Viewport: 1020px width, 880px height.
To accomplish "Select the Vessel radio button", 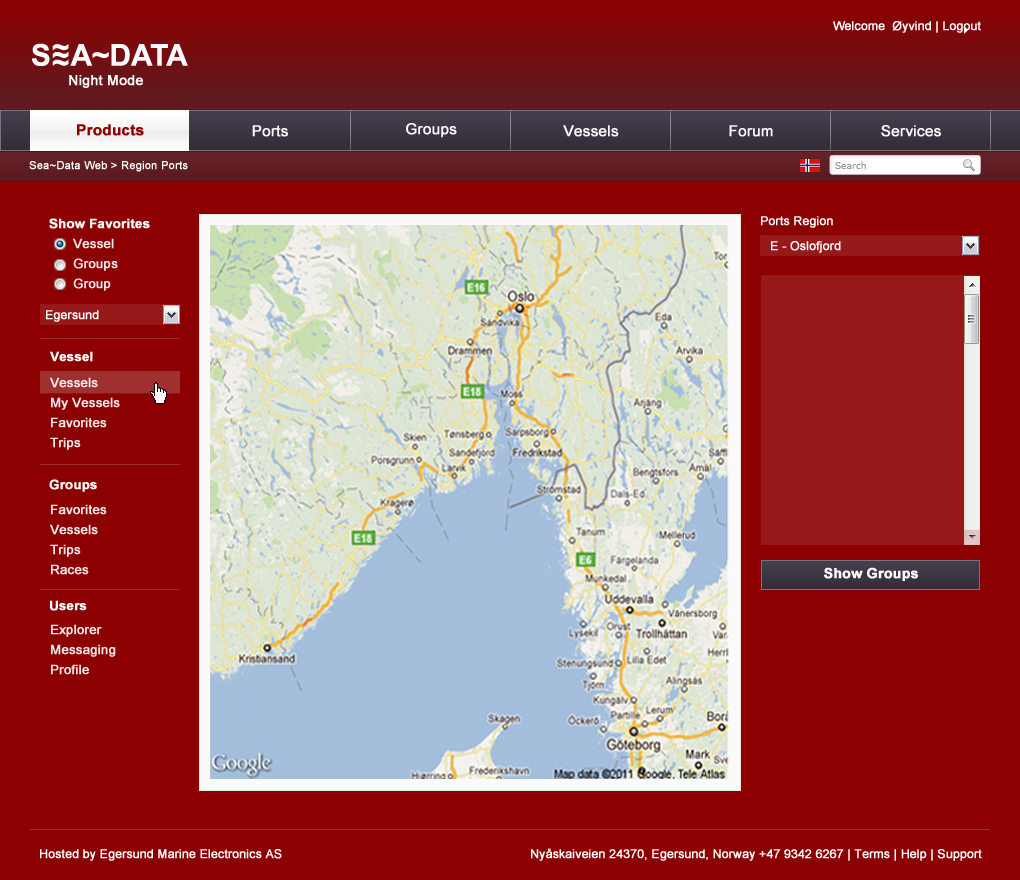I will [x=60, y=244].
